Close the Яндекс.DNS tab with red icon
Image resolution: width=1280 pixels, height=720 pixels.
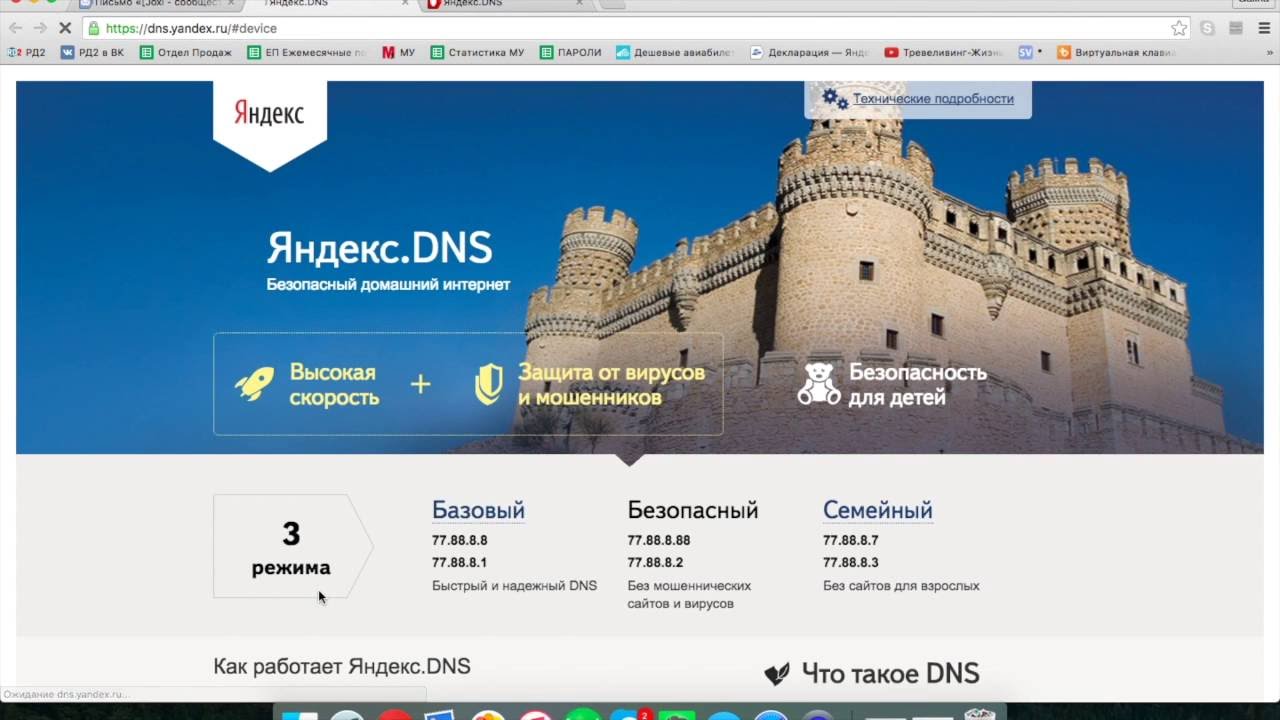pos(578,4)
